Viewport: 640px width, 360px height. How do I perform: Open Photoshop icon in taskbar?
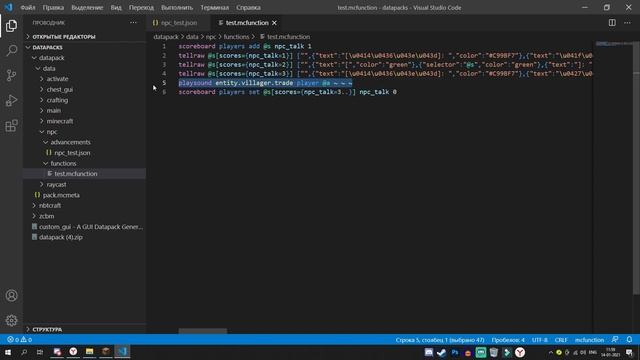click(x=454, y=352)
